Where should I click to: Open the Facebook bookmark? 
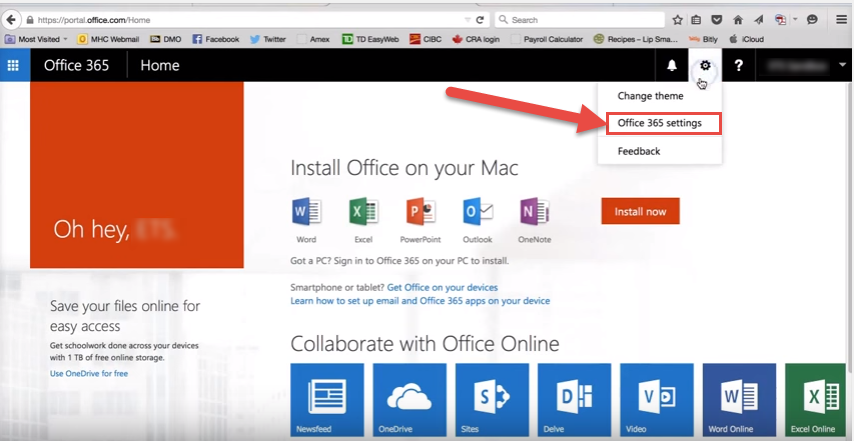pyautogui.click(x=216, y=39)
